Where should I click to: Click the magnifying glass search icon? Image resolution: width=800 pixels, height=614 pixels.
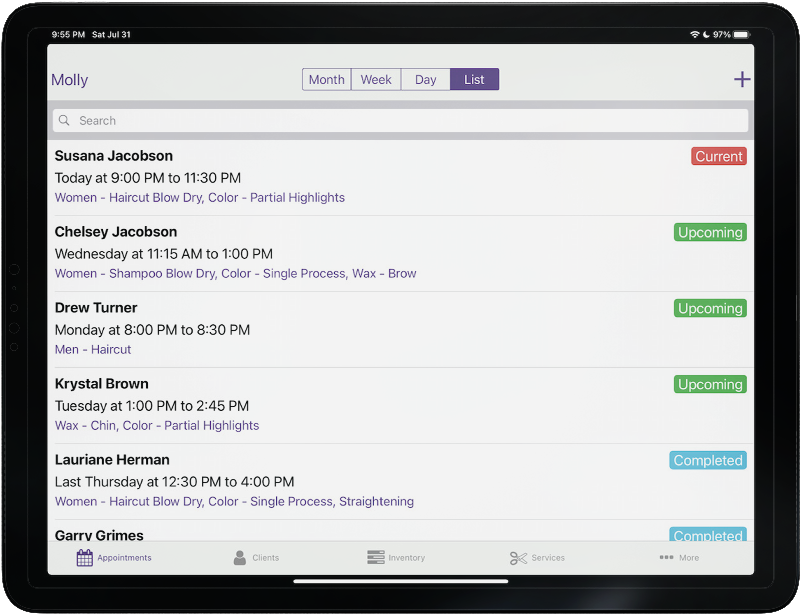click(64, 120)
